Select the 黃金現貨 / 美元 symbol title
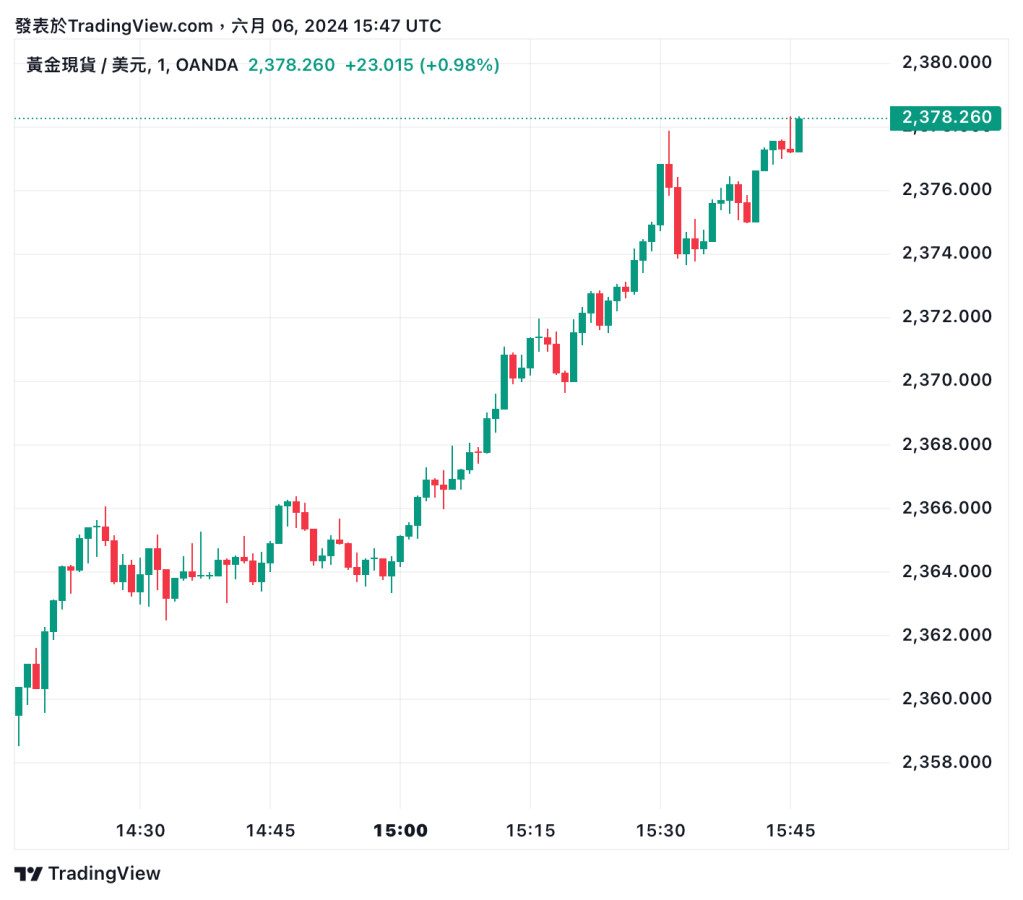1023x900 pixels. [x=88, y=65]
